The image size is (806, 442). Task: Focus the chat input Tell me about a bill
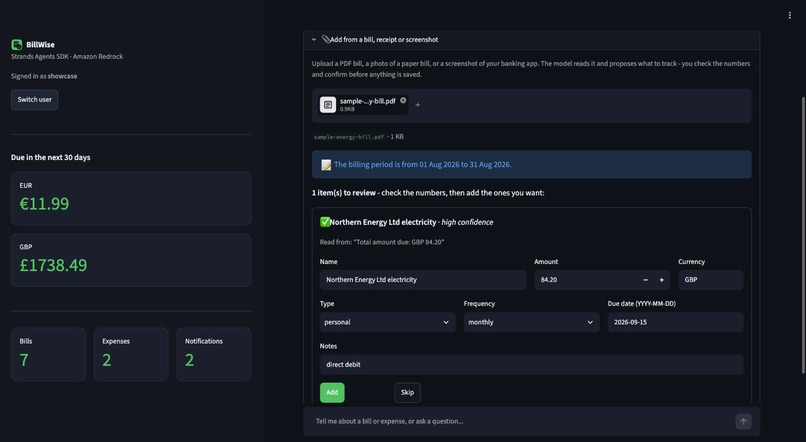click(x=523, y=421)
